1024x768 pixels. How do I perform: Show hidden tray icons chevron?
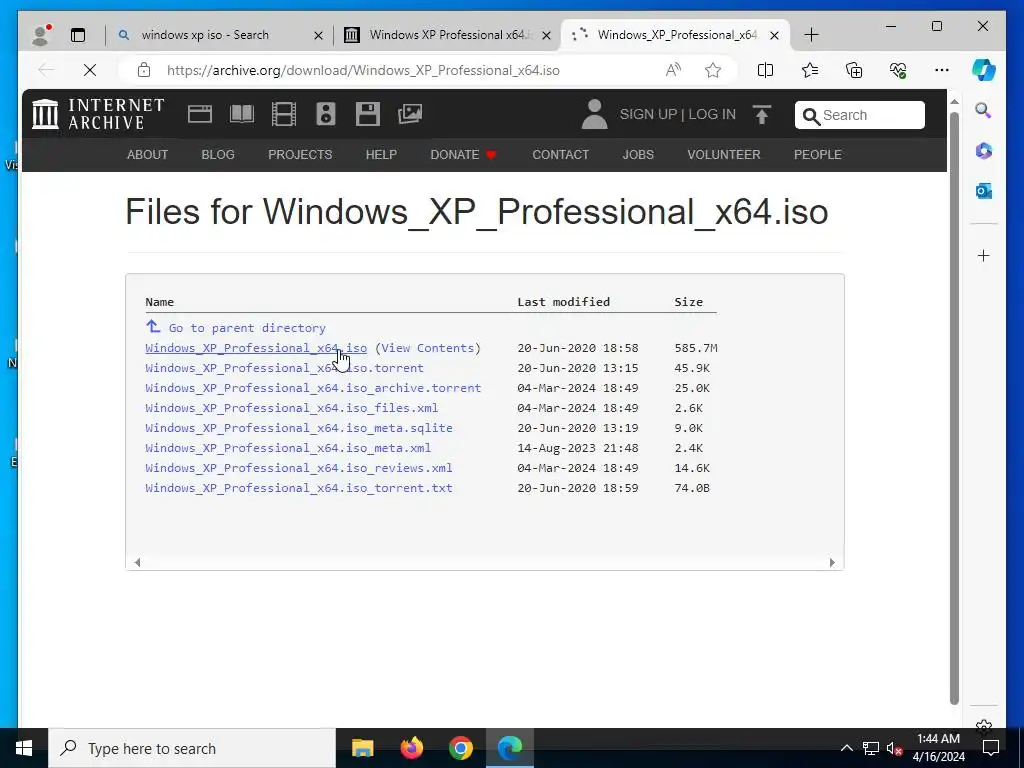[x=846, y=748]
